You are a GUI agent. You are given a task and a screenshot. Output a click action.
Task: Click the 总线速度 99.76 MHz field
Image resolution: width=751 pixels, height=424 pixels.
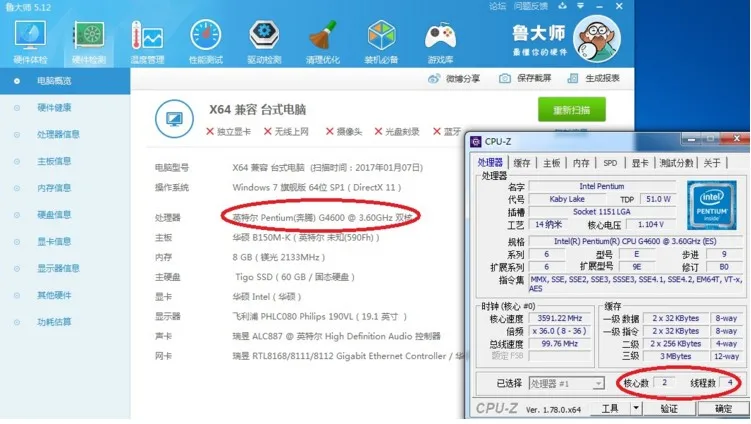pos(559,344)
